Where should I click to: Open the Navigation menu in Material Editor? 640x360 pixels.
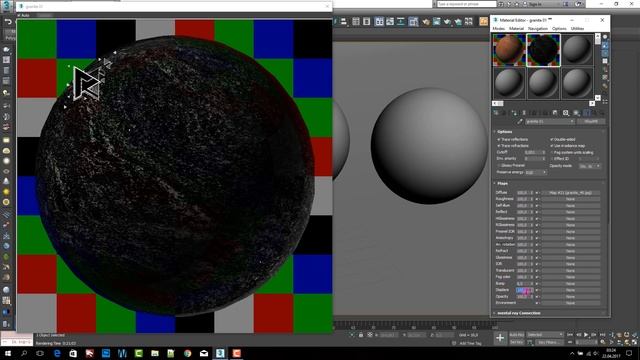pos(538,29)
